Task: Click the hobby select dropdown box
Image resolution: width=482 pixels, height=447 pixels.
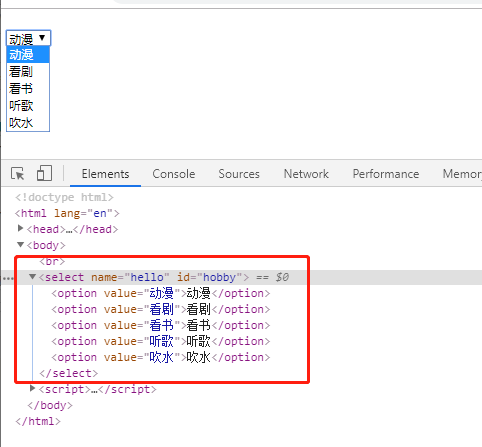Action: pos(28,38)
